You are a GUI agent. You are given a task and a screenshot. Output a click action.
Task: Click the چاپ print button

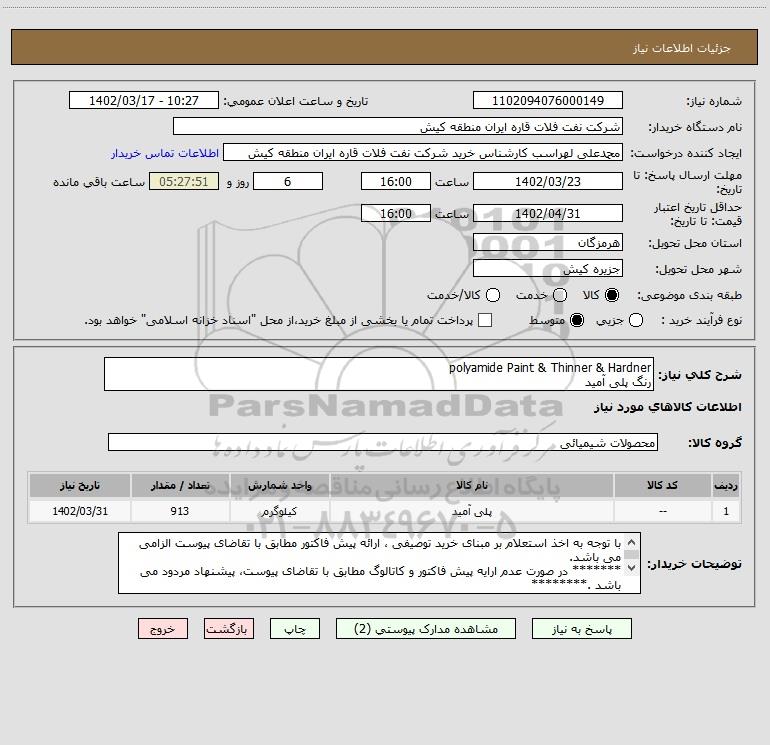point(295,629)
